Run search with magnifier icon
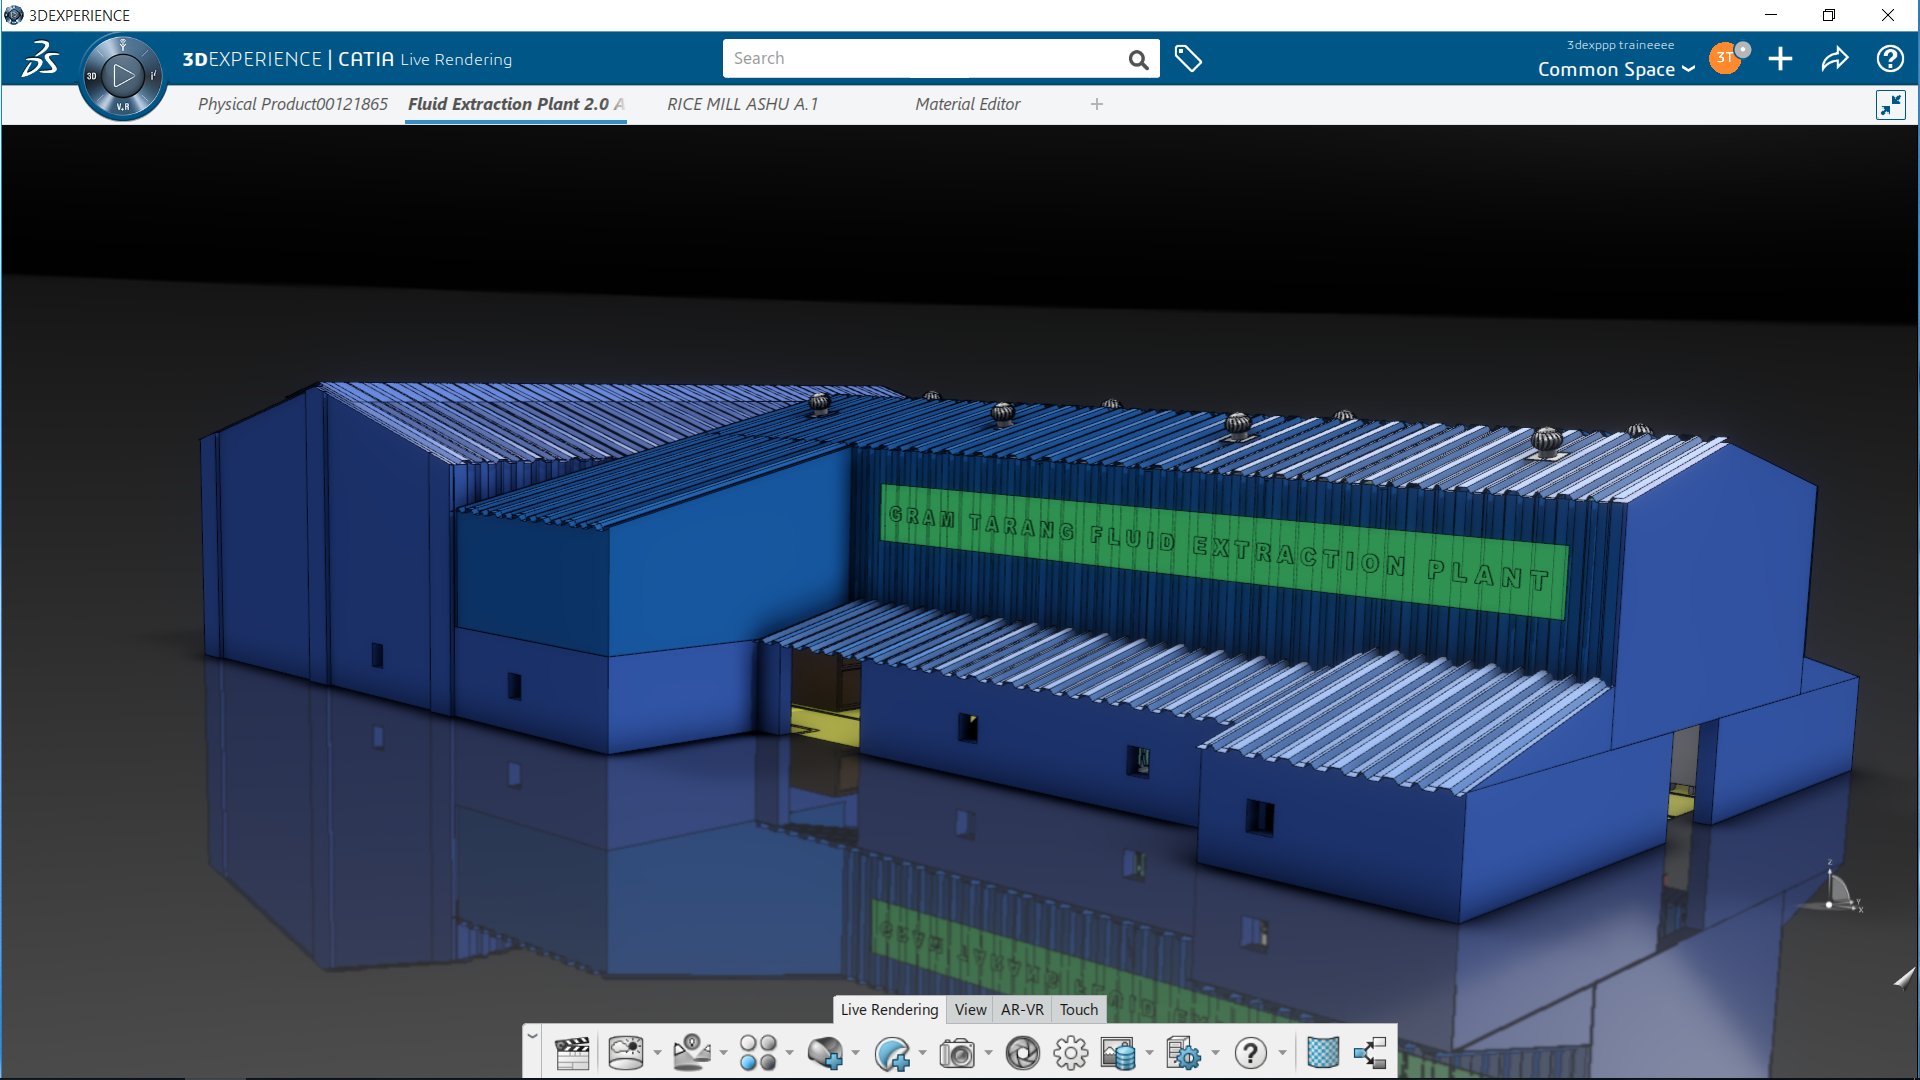This screenshot has height=1080, width=1920. (1138, 59)
